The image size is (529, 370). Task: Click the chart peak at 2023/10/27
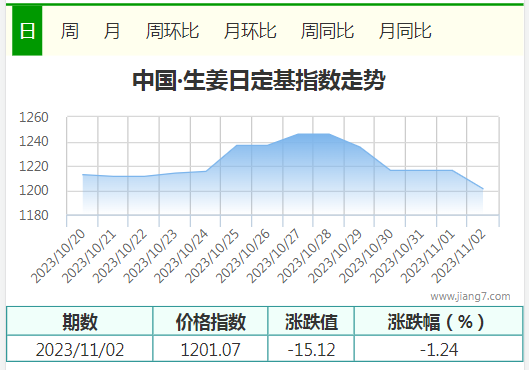[x=298, y=134]
